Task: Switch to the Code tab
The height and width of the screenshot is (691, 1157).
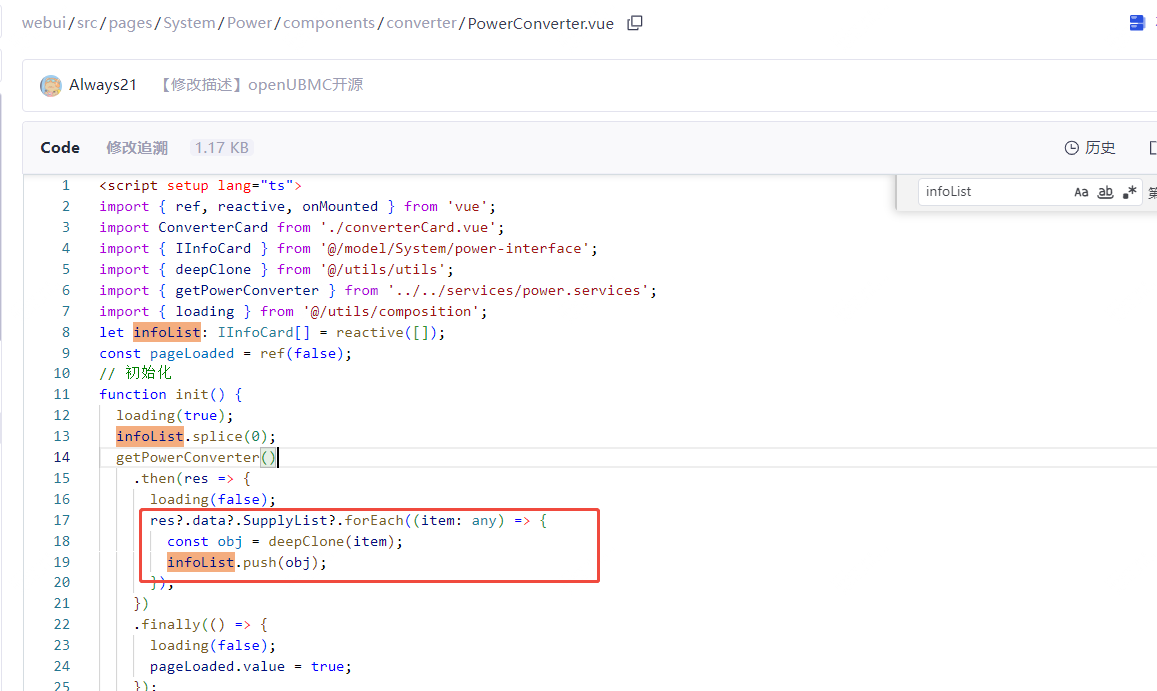Action: pyautogui.click(x=60, y=148)
